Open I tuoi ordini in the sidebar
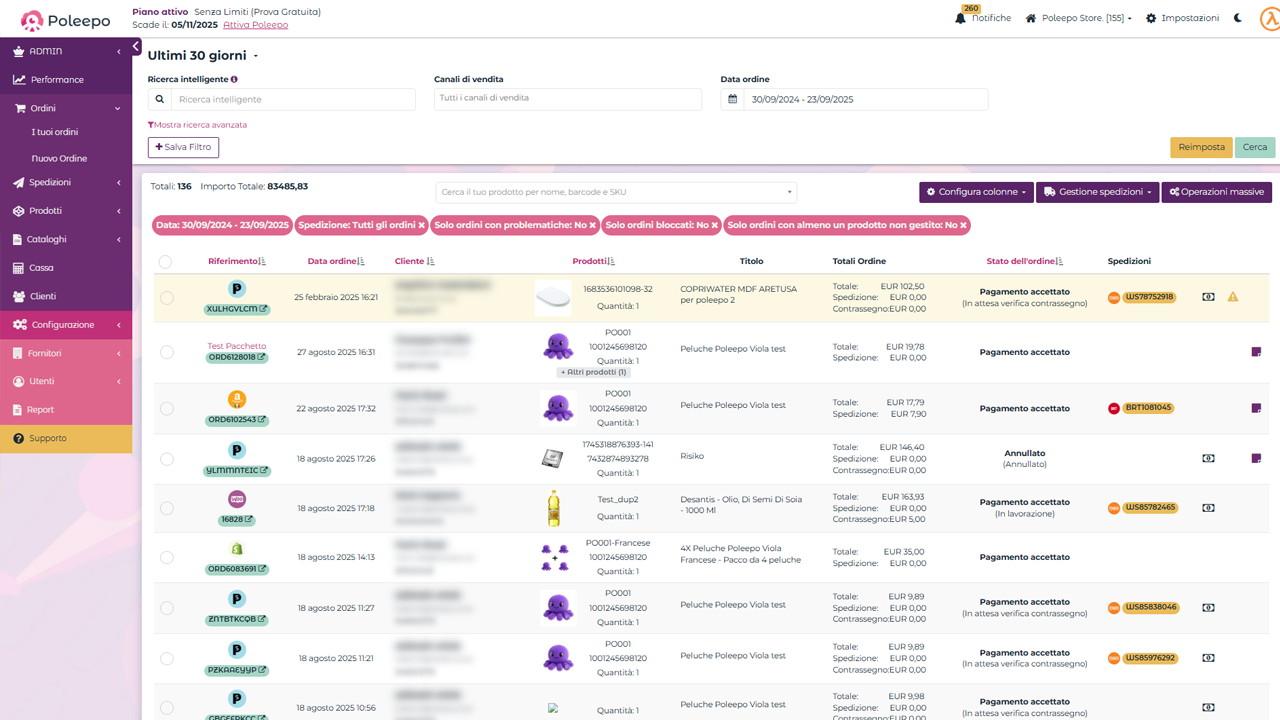Viewport: 1280px width, 720px height. click(55, 132)
